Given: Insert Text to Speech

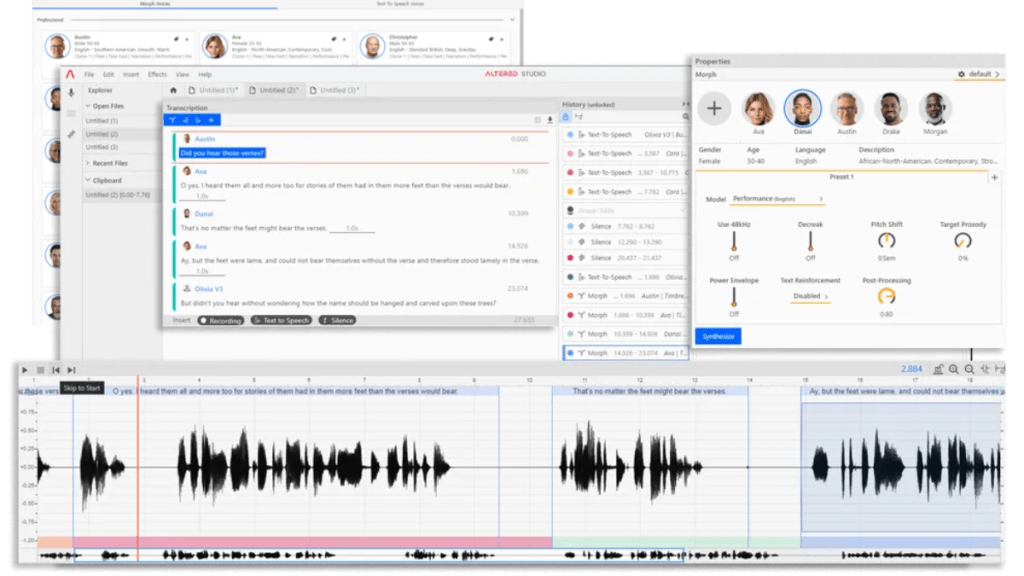Looking at the screenshot, I should point(281,321).
